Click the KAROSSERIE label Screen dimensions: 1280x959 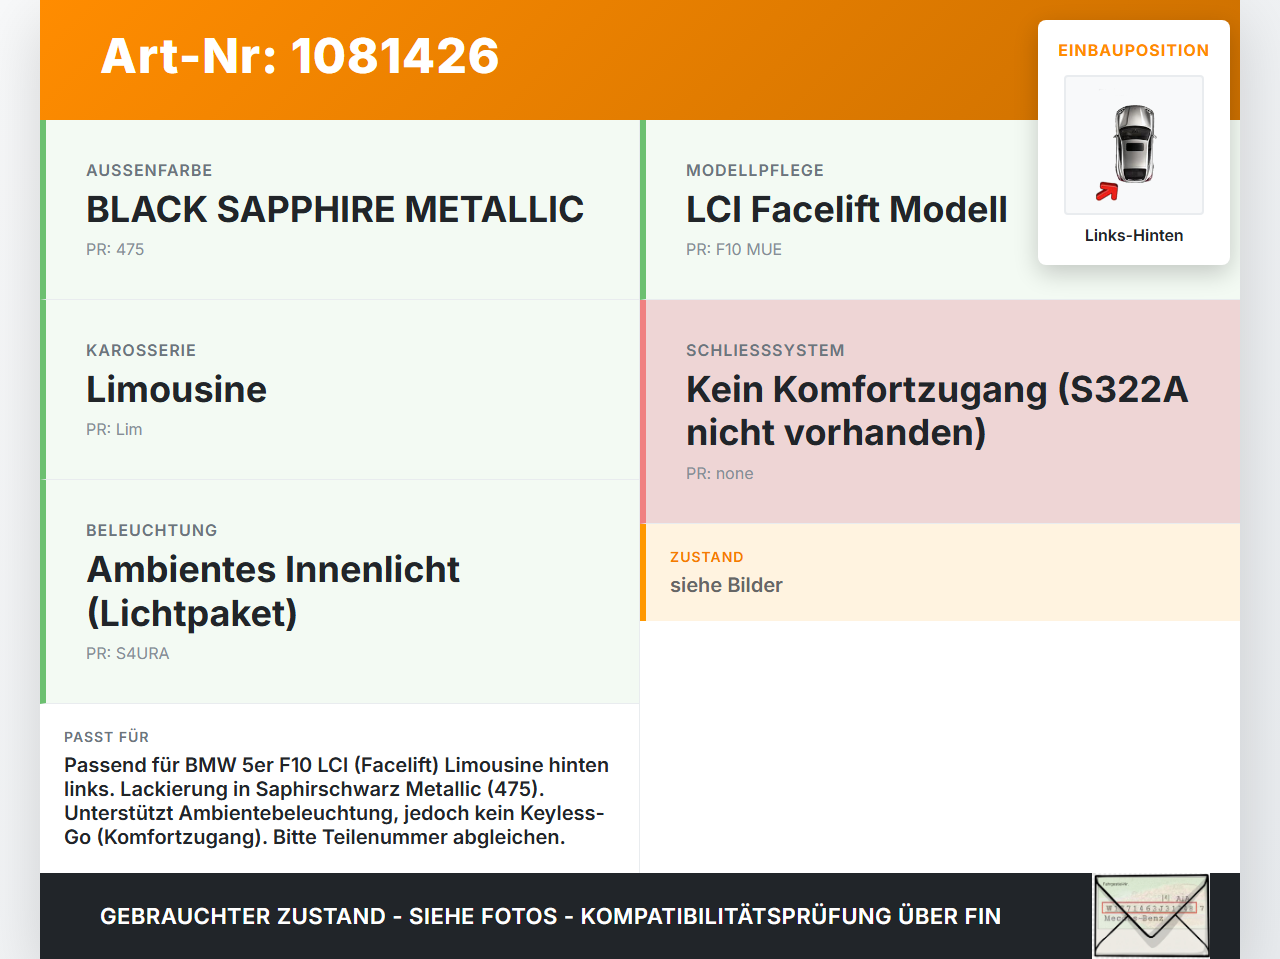[141, 350]
